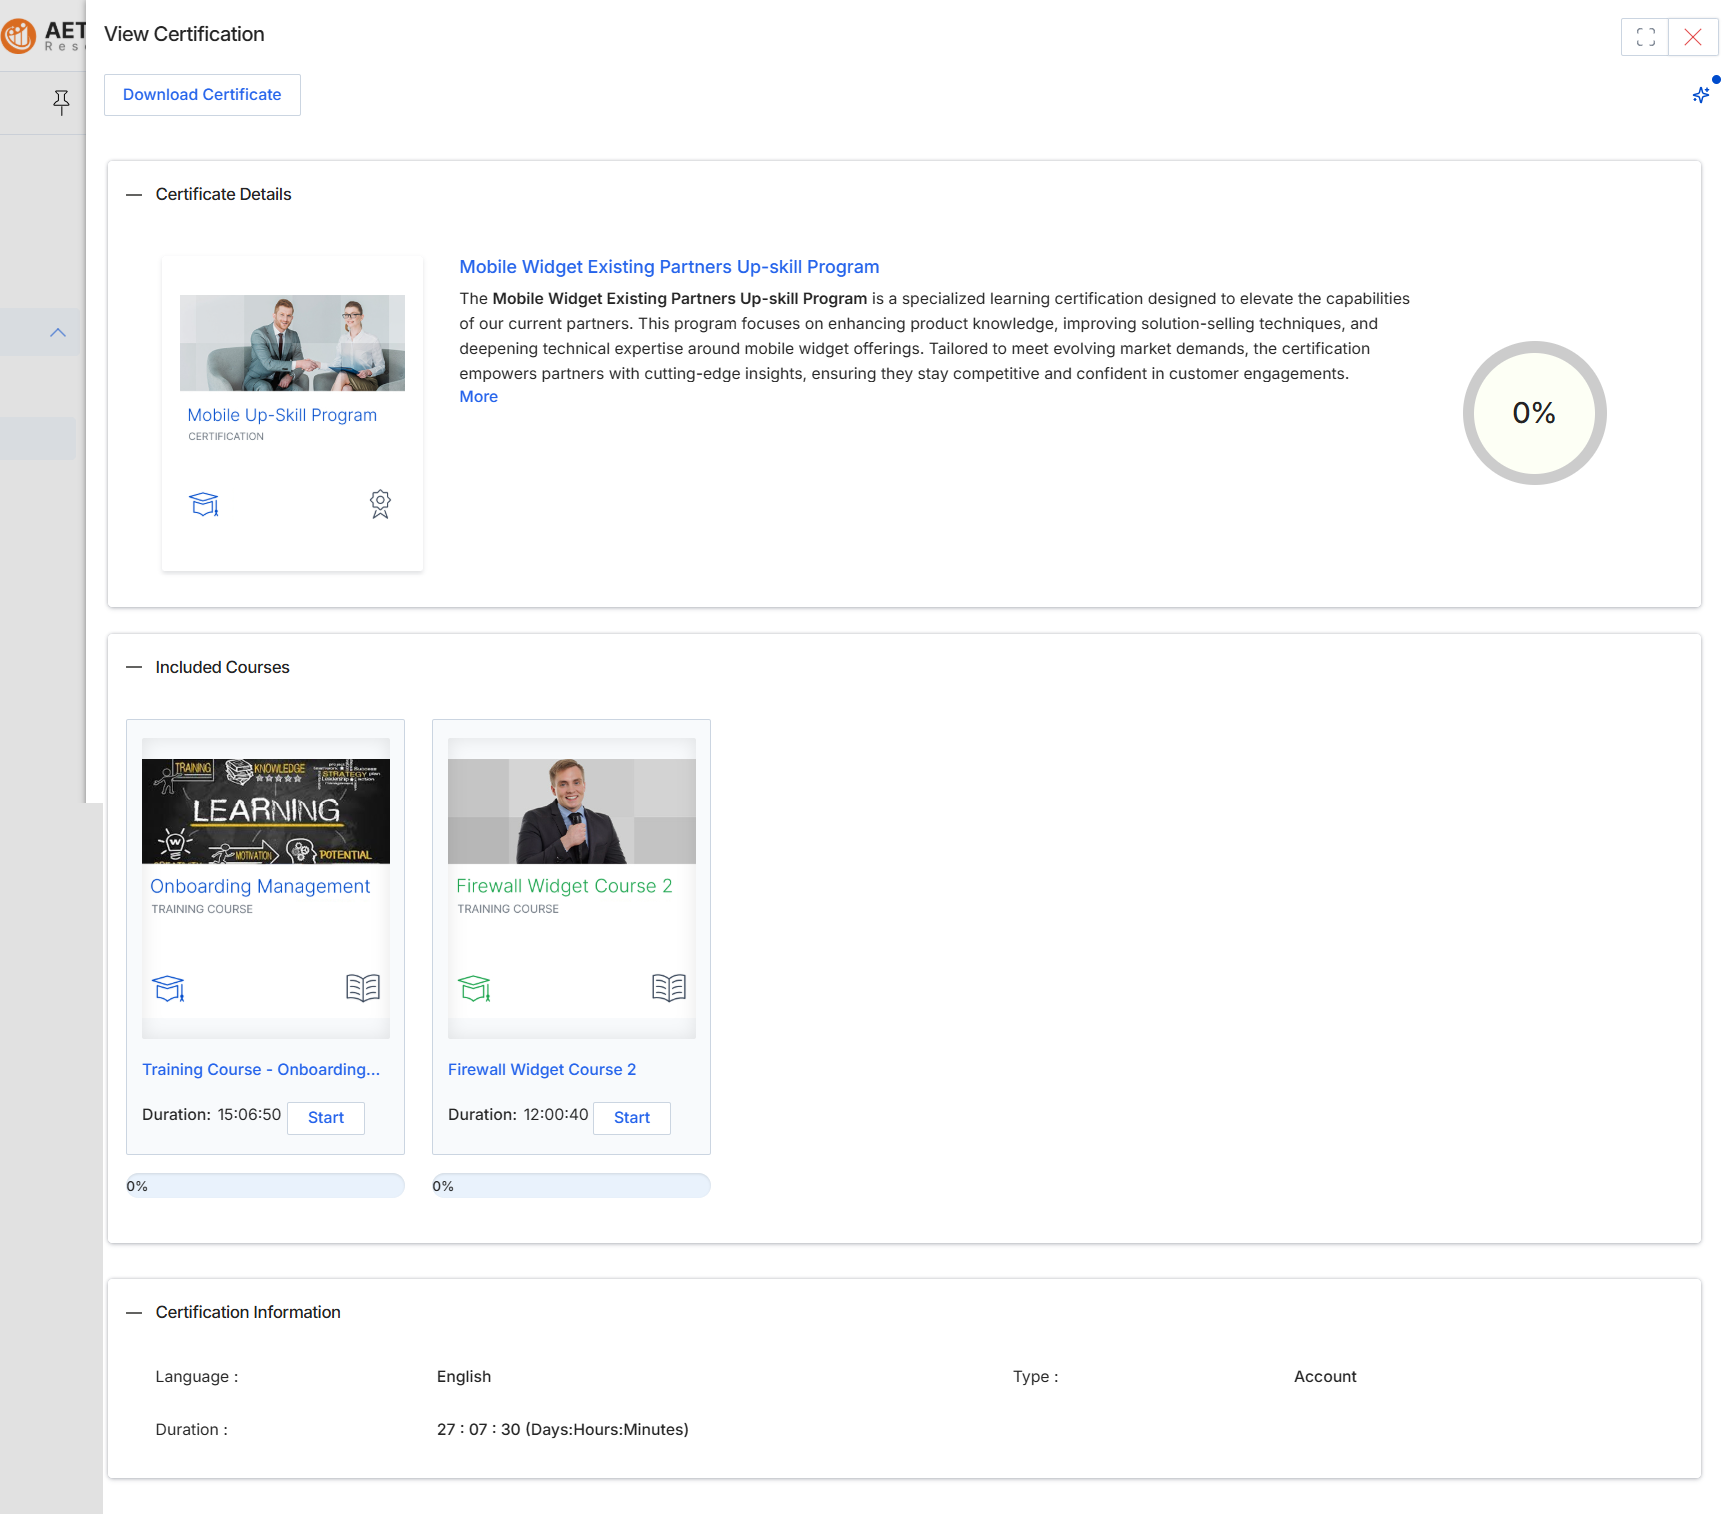The image size is (1732, 1514).
Task: Open Mobile Up-Skill Program card title
Action: pos(282,415)
